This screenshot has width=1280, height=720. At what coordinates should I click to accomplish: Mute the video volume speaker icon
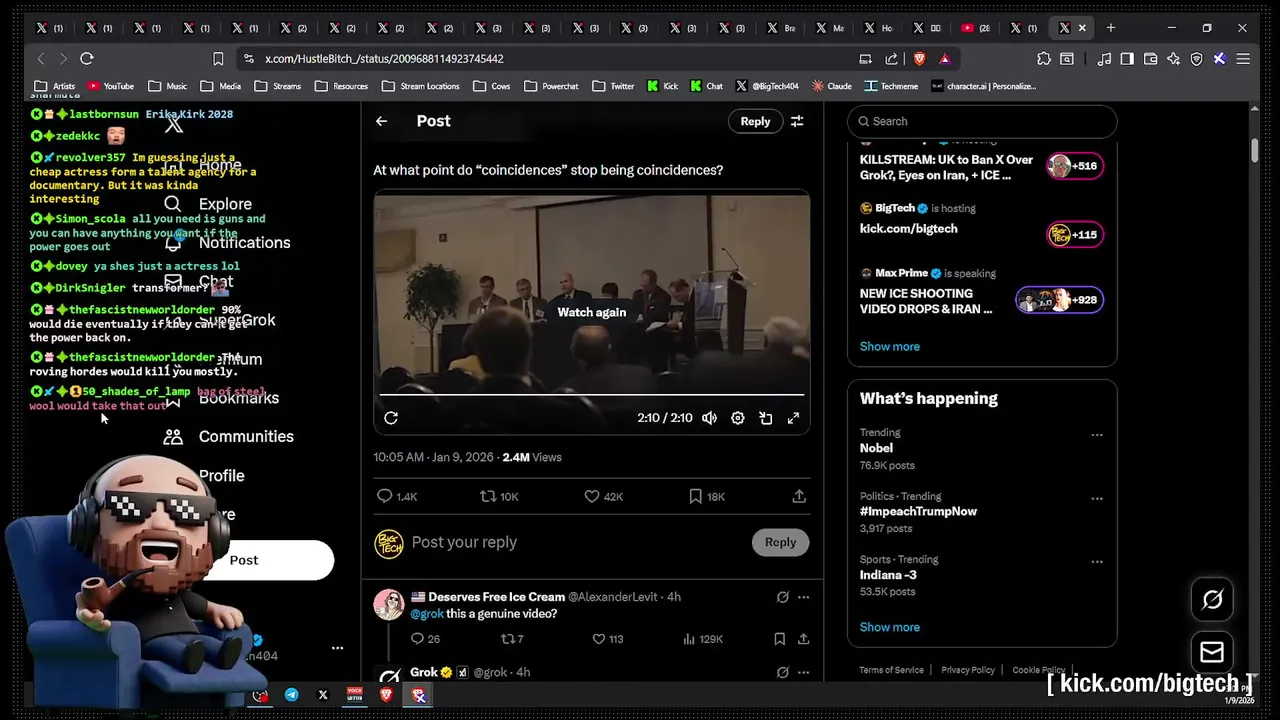pyautogui.click(x=709, y=418)
